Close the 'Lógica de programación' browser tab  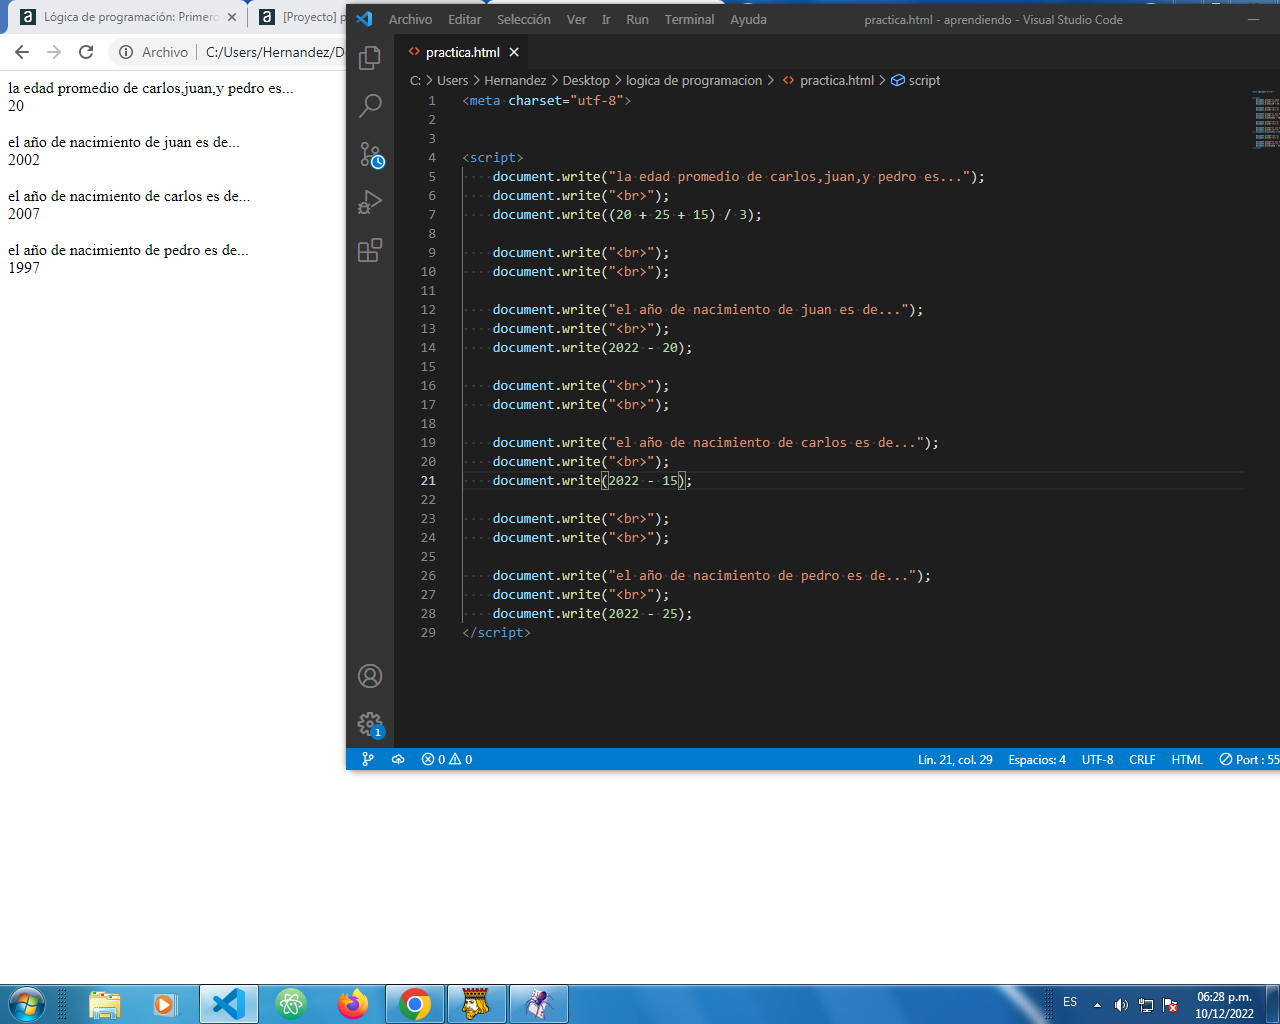click(x=232, y=17)
